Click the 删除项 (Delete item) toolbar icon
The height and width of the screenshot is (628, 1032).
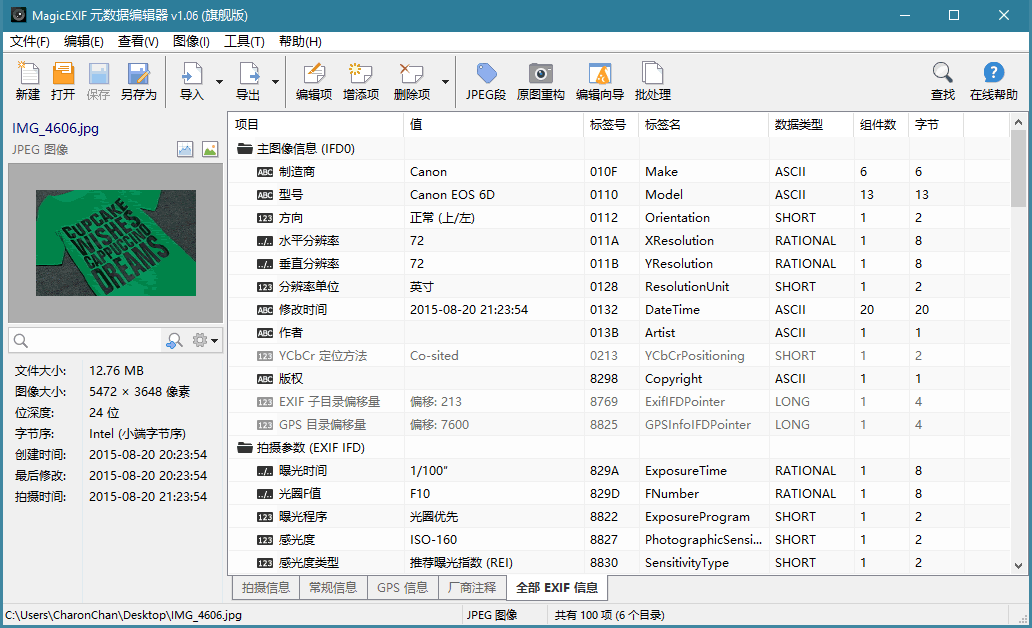click(x=411, y=73)
